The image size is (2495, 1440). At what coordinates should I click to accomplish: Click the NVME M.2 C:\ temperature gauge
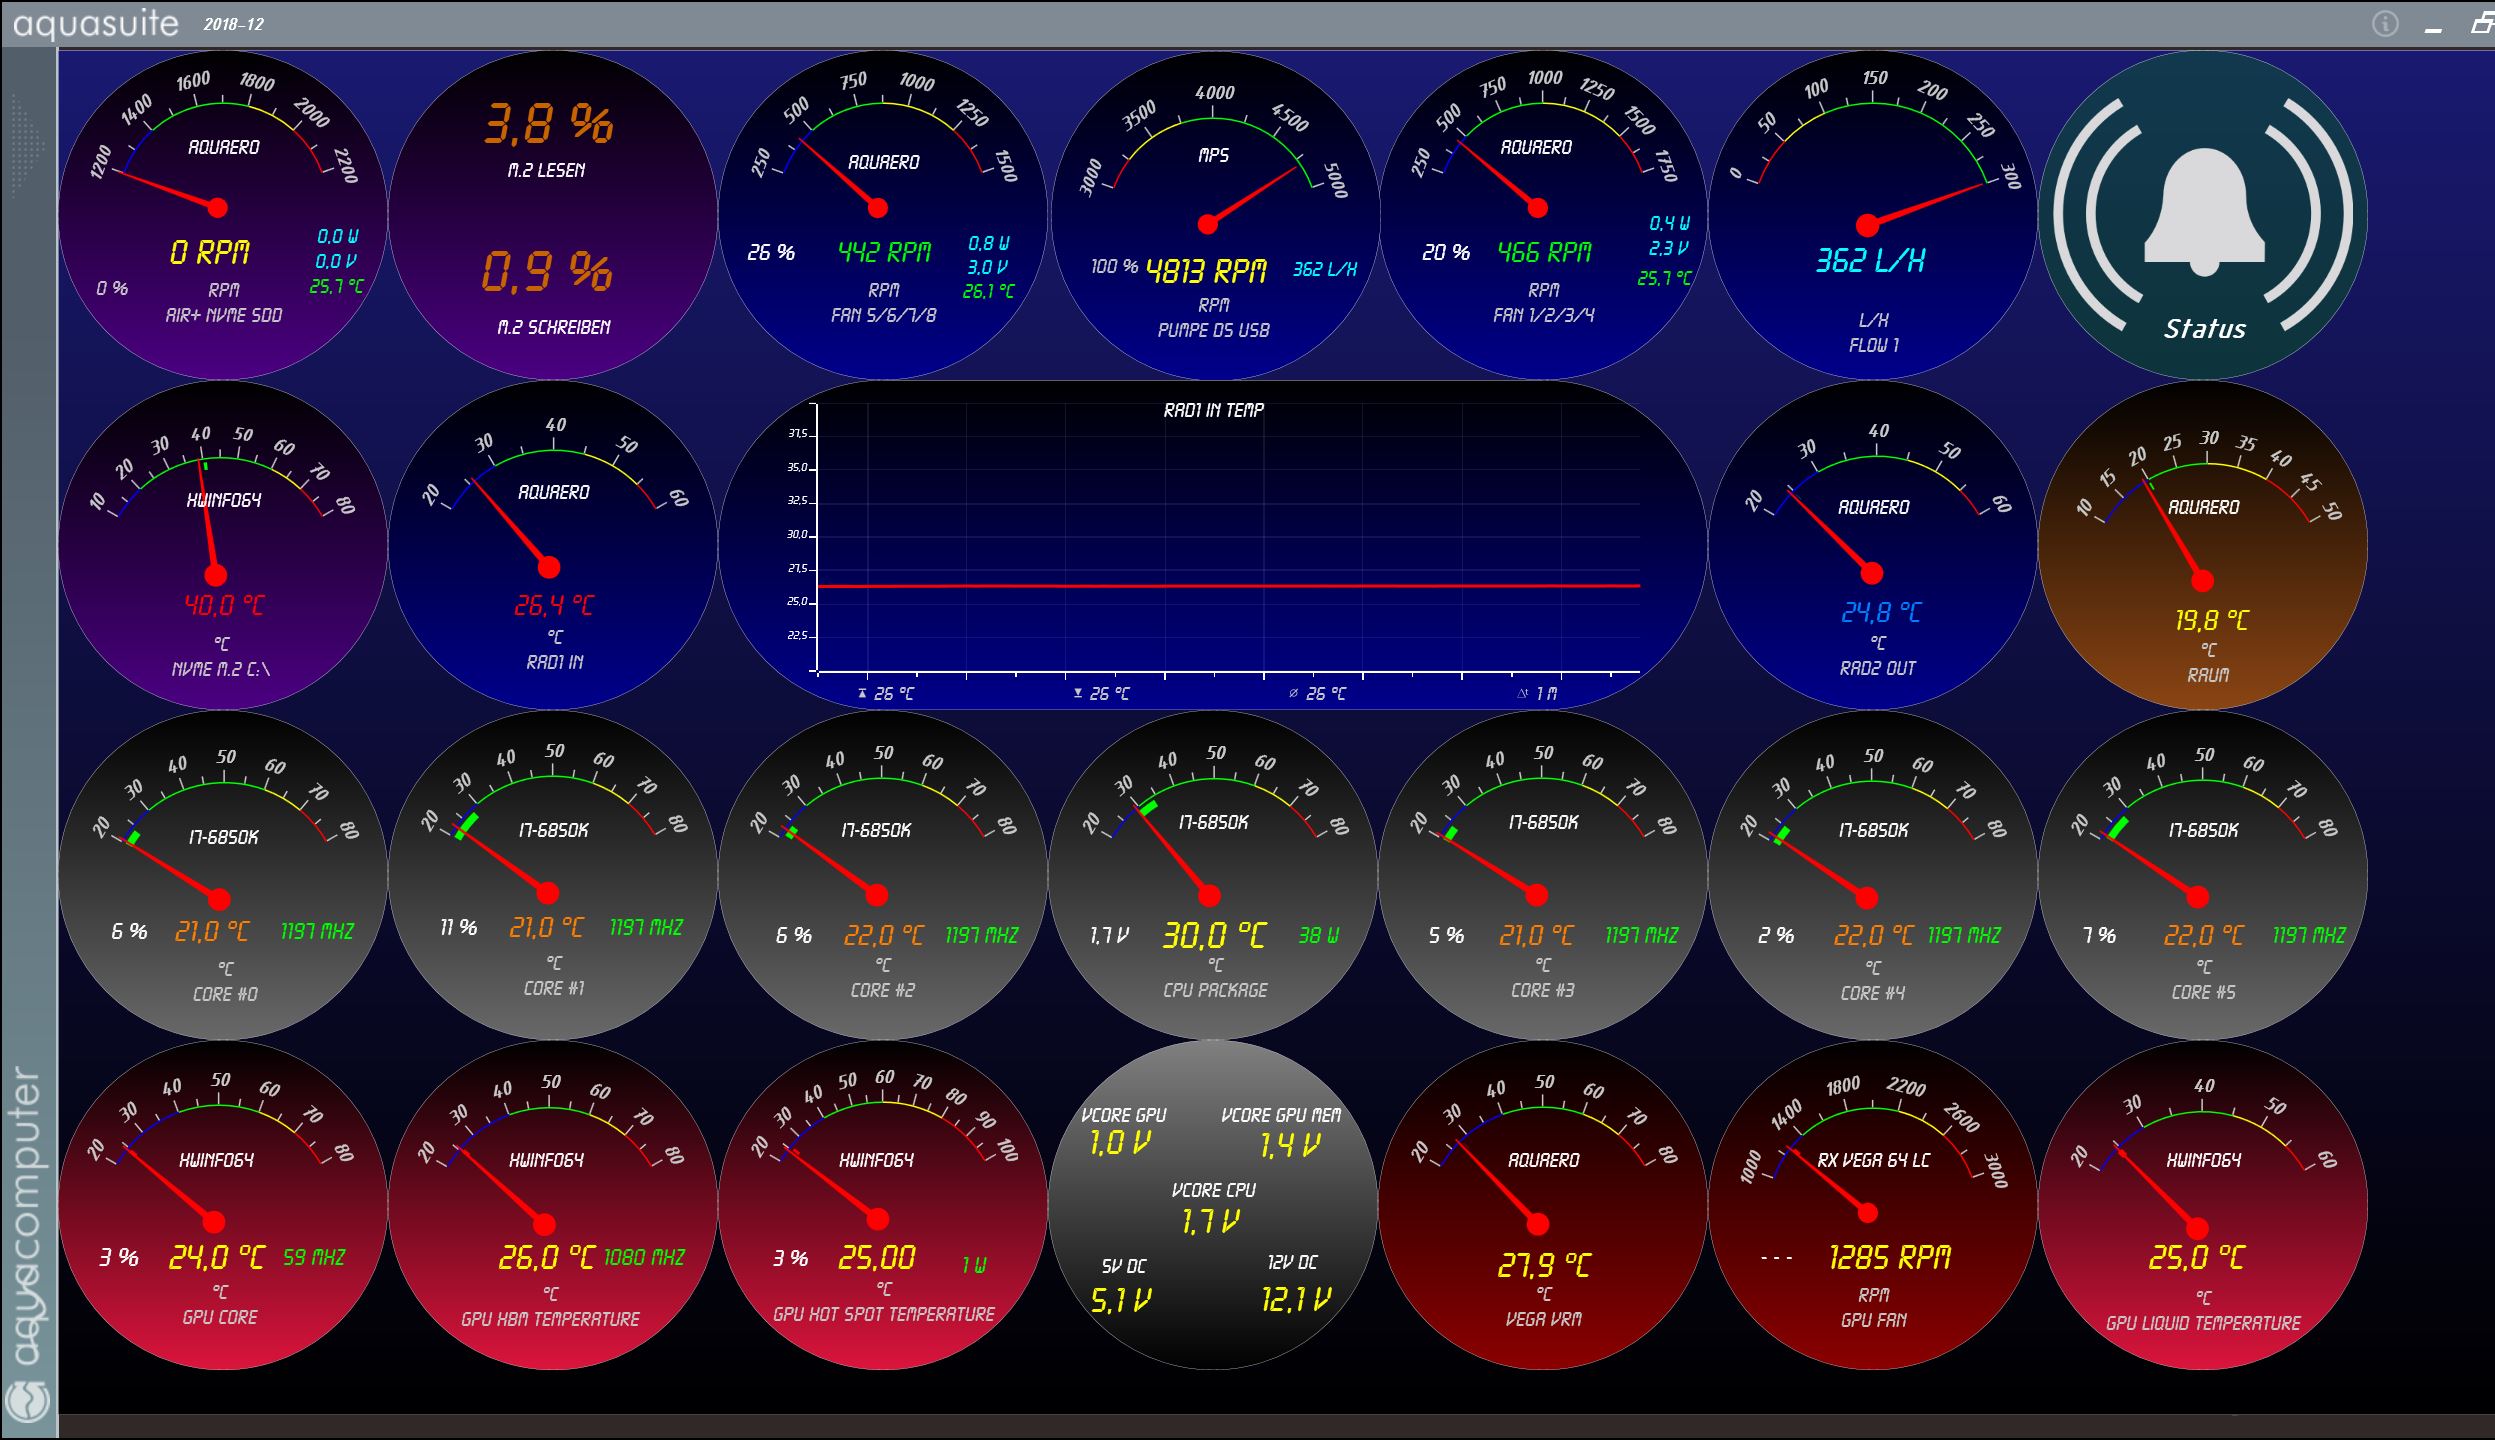[222, 545]
